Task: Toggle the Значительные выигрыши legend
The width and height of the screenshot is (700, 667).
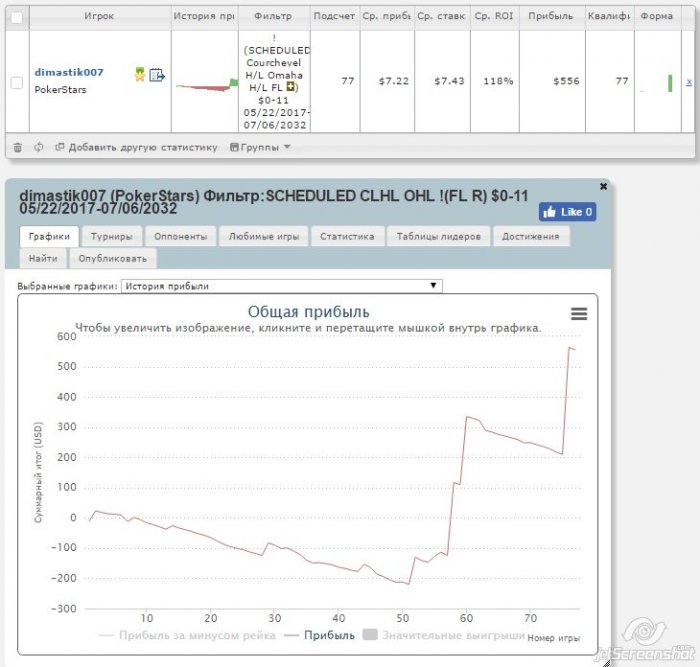Action: click(444, 635)
